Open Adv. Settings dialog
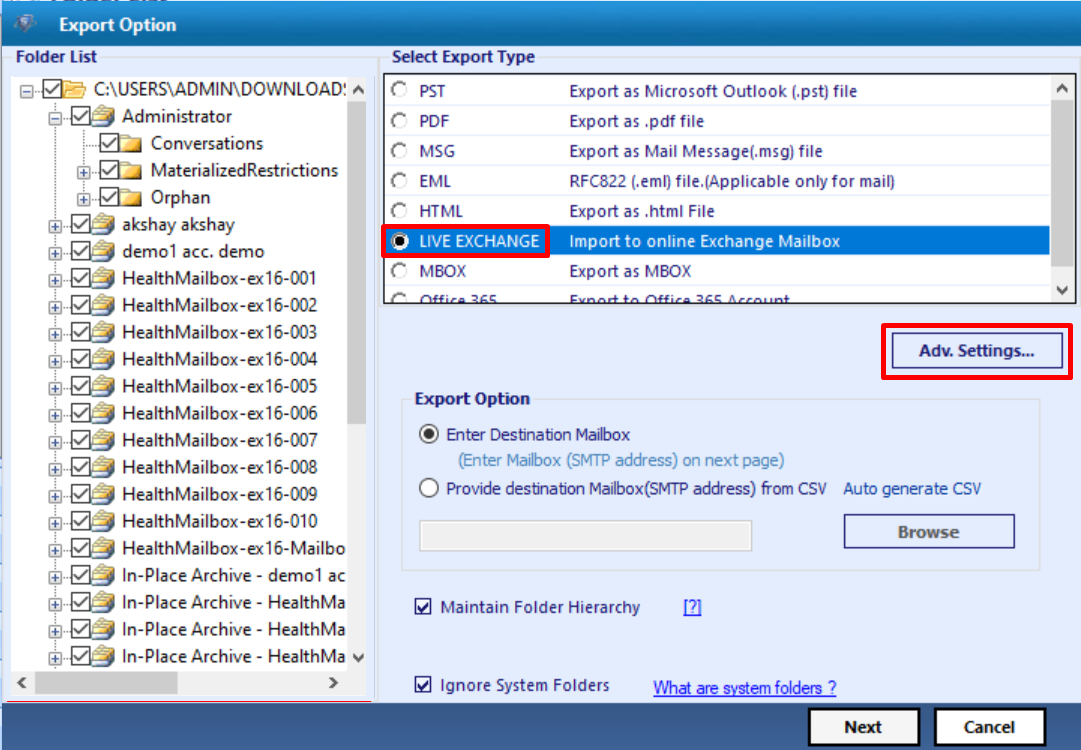 [976, 351]
